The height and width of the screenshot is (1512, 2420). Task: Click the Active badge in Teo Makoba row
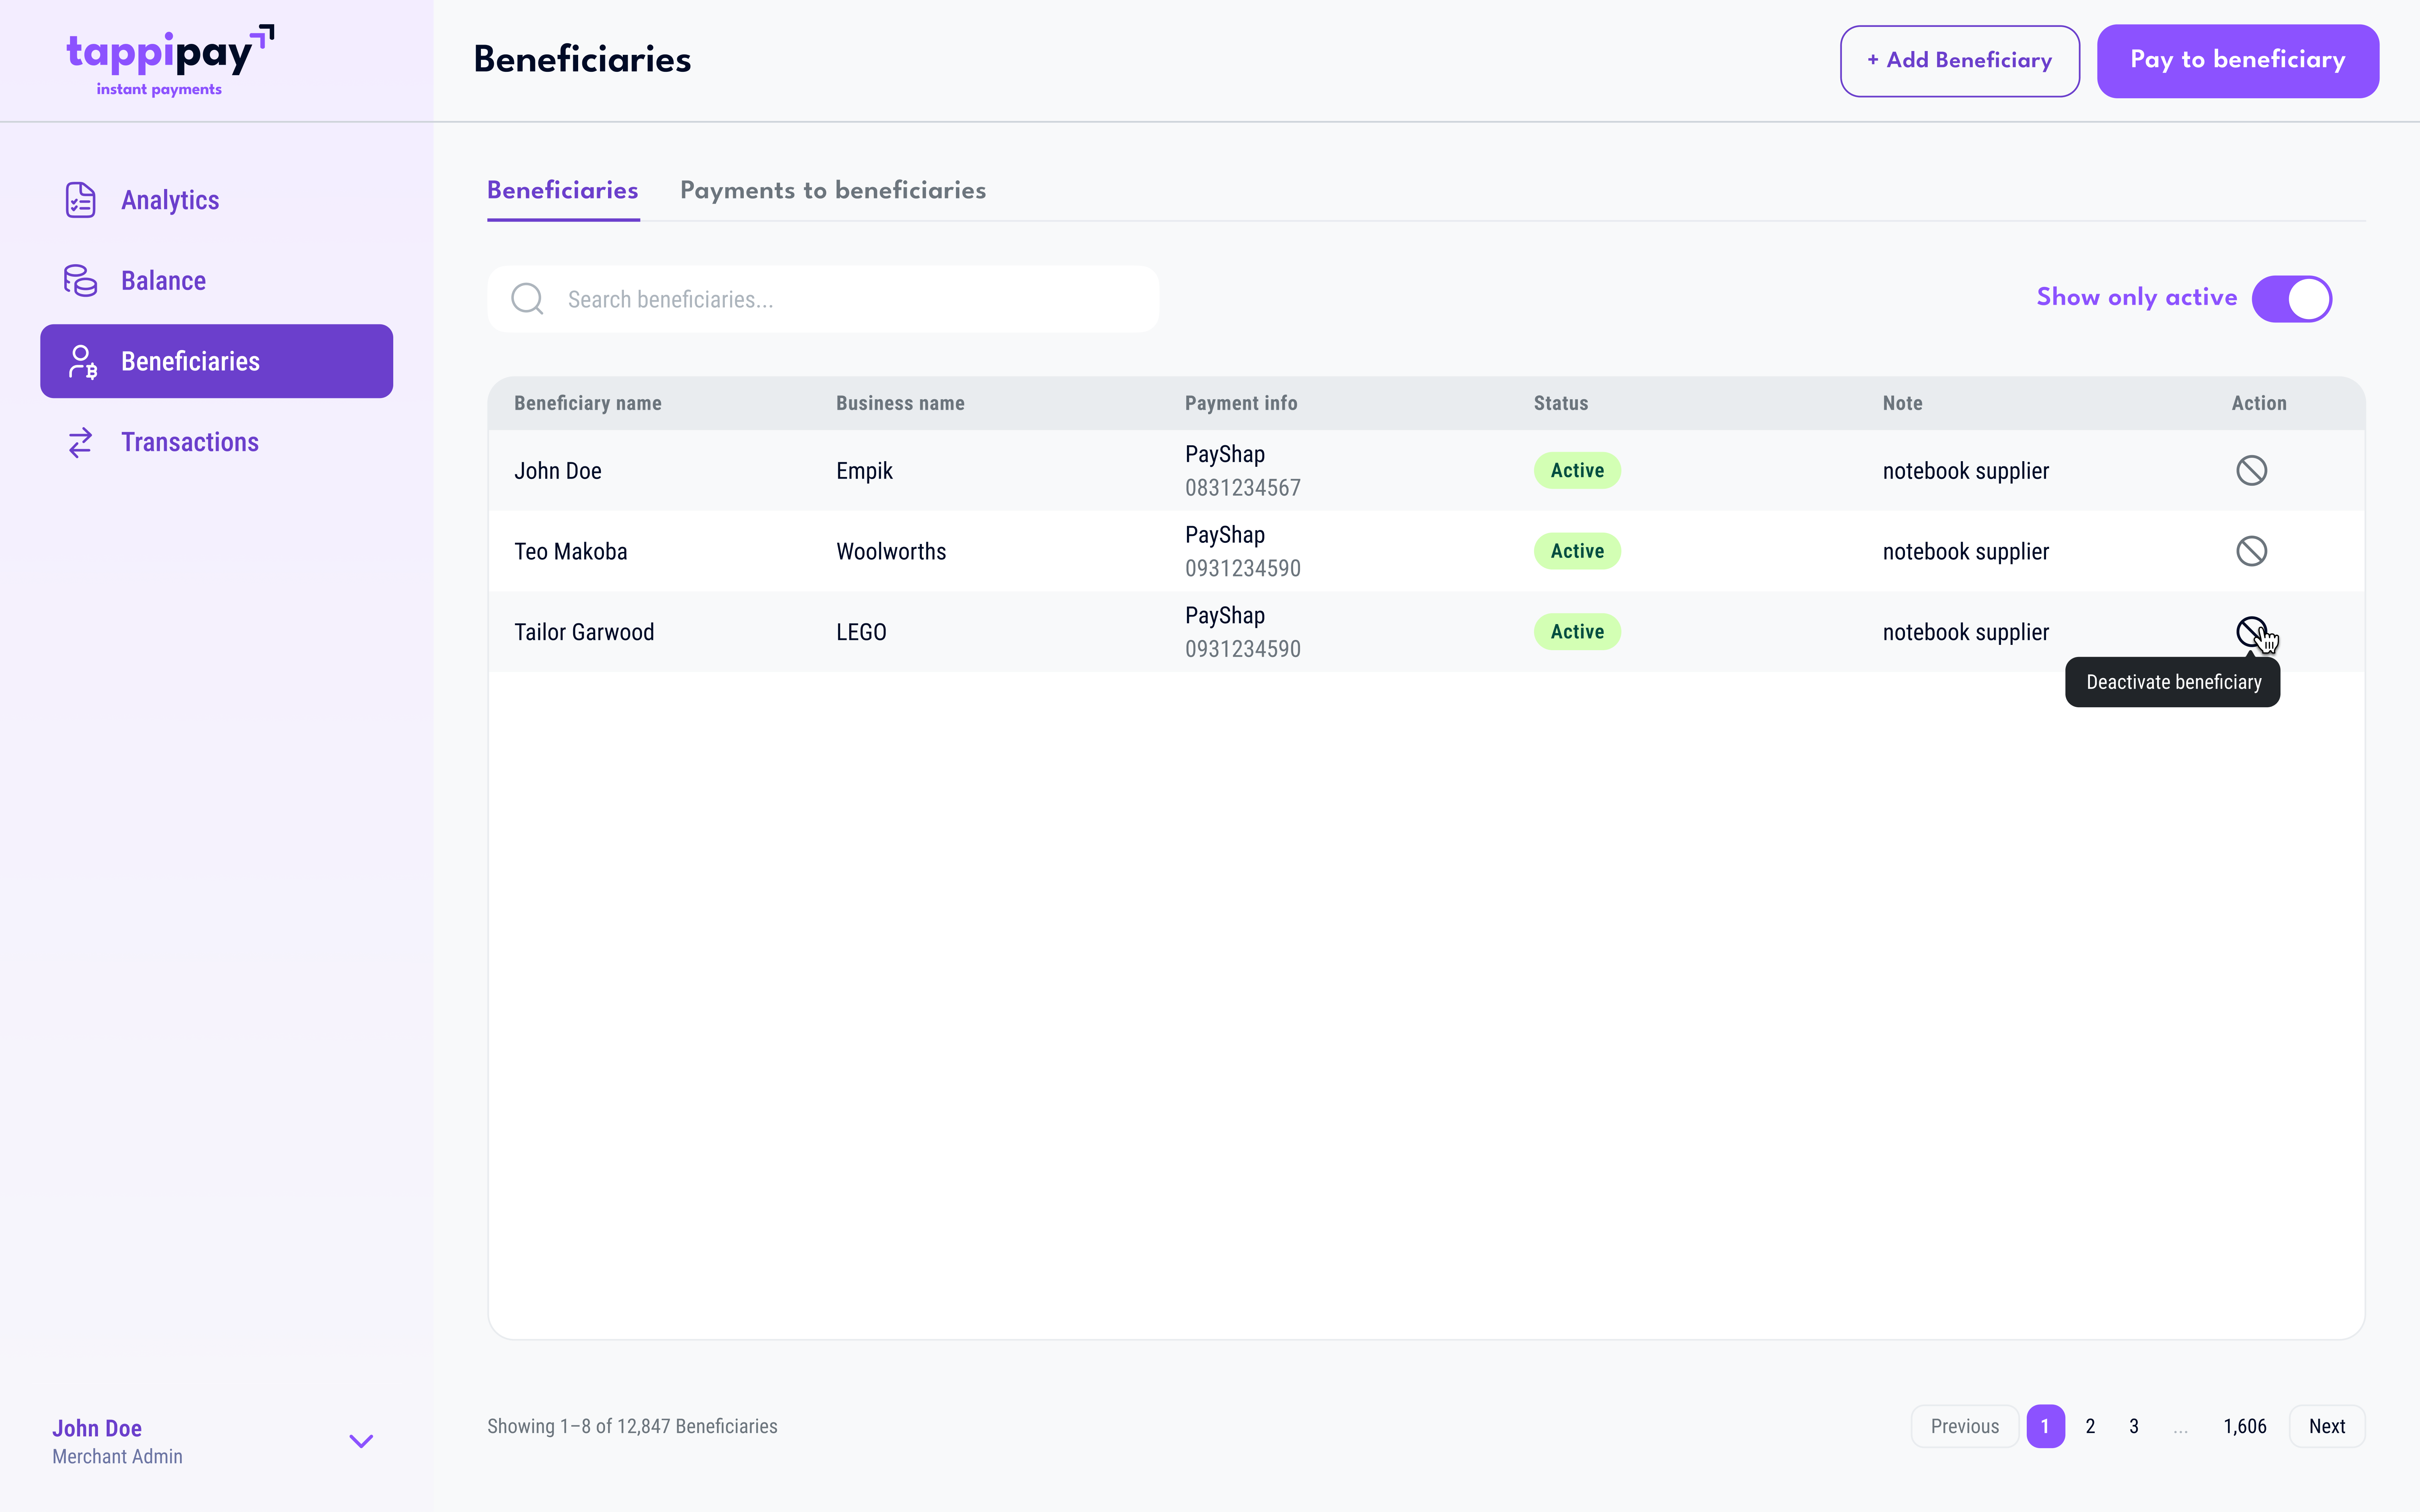1577,551
